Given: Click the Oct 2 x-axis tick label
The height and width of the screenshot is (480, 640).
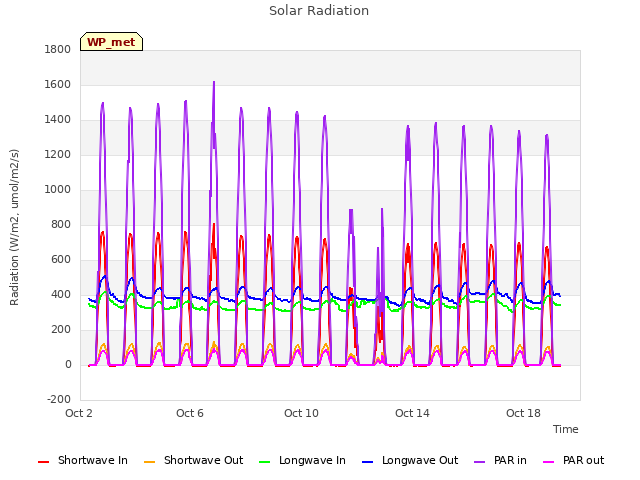Looking at the screenshot, I should pyautogui.click(x=79, y=413).
